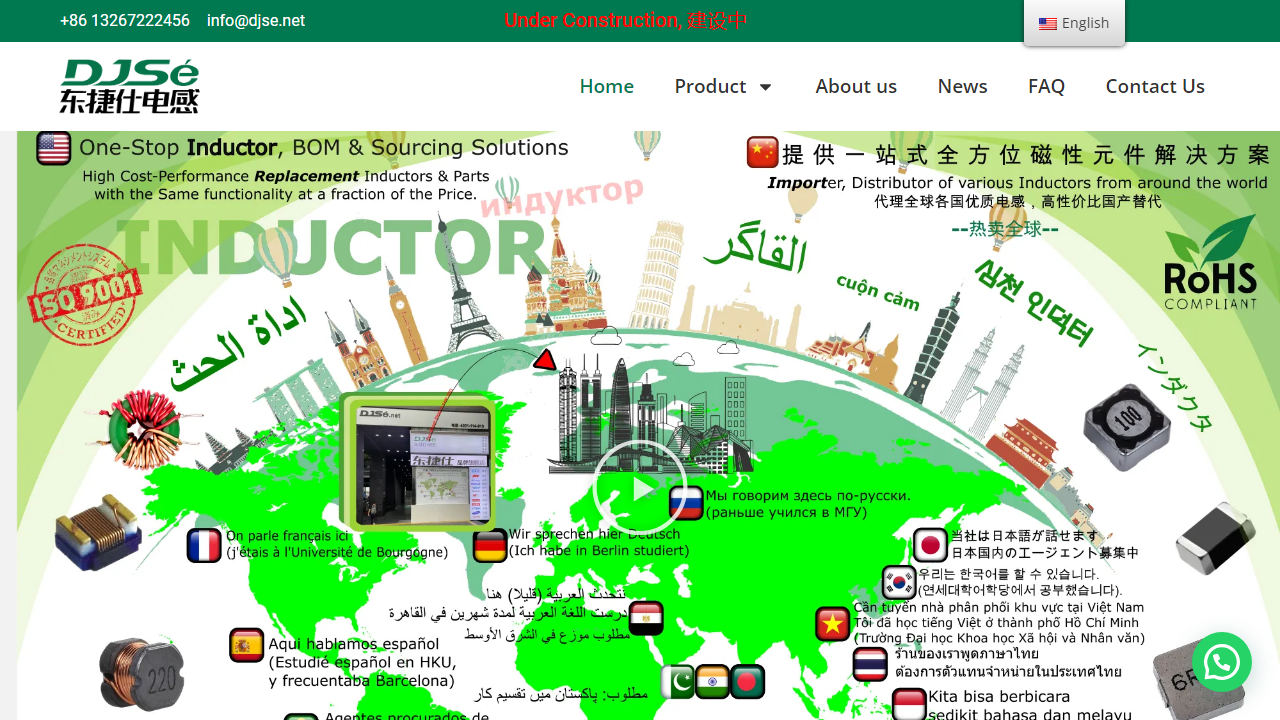The width and height of the screenshot is (1280, 720).
Task: Click the grey chip bead component image
Action: coord(1215,539)
